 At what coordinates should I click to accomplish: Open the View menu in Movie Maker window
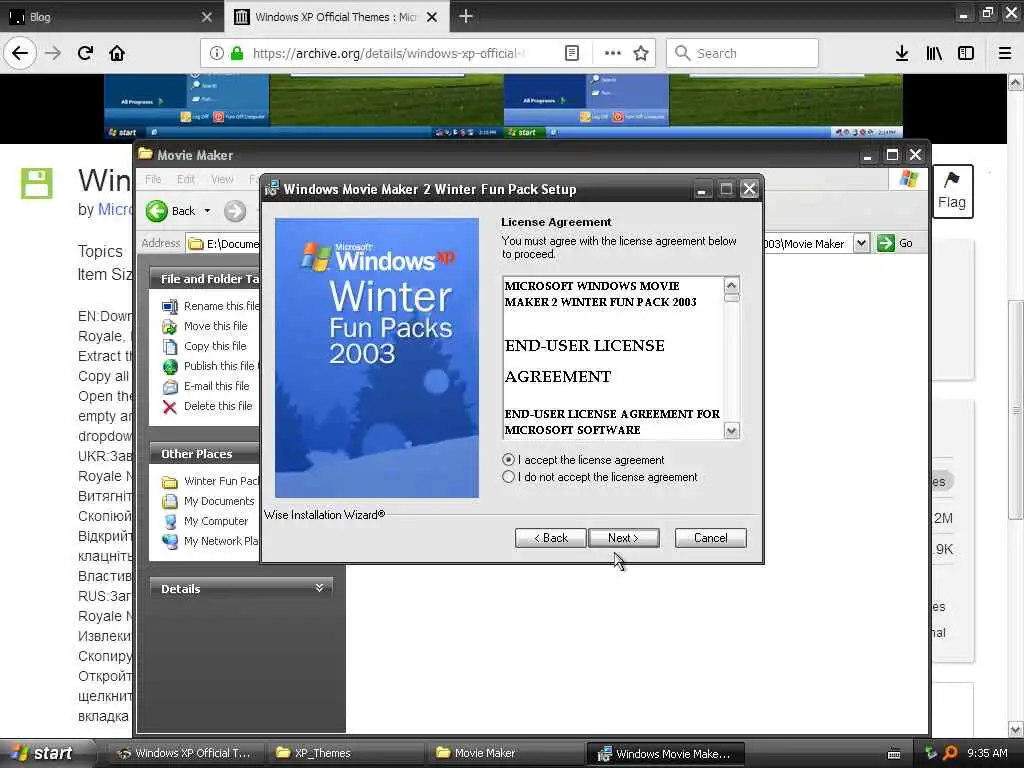click(222, 179)
